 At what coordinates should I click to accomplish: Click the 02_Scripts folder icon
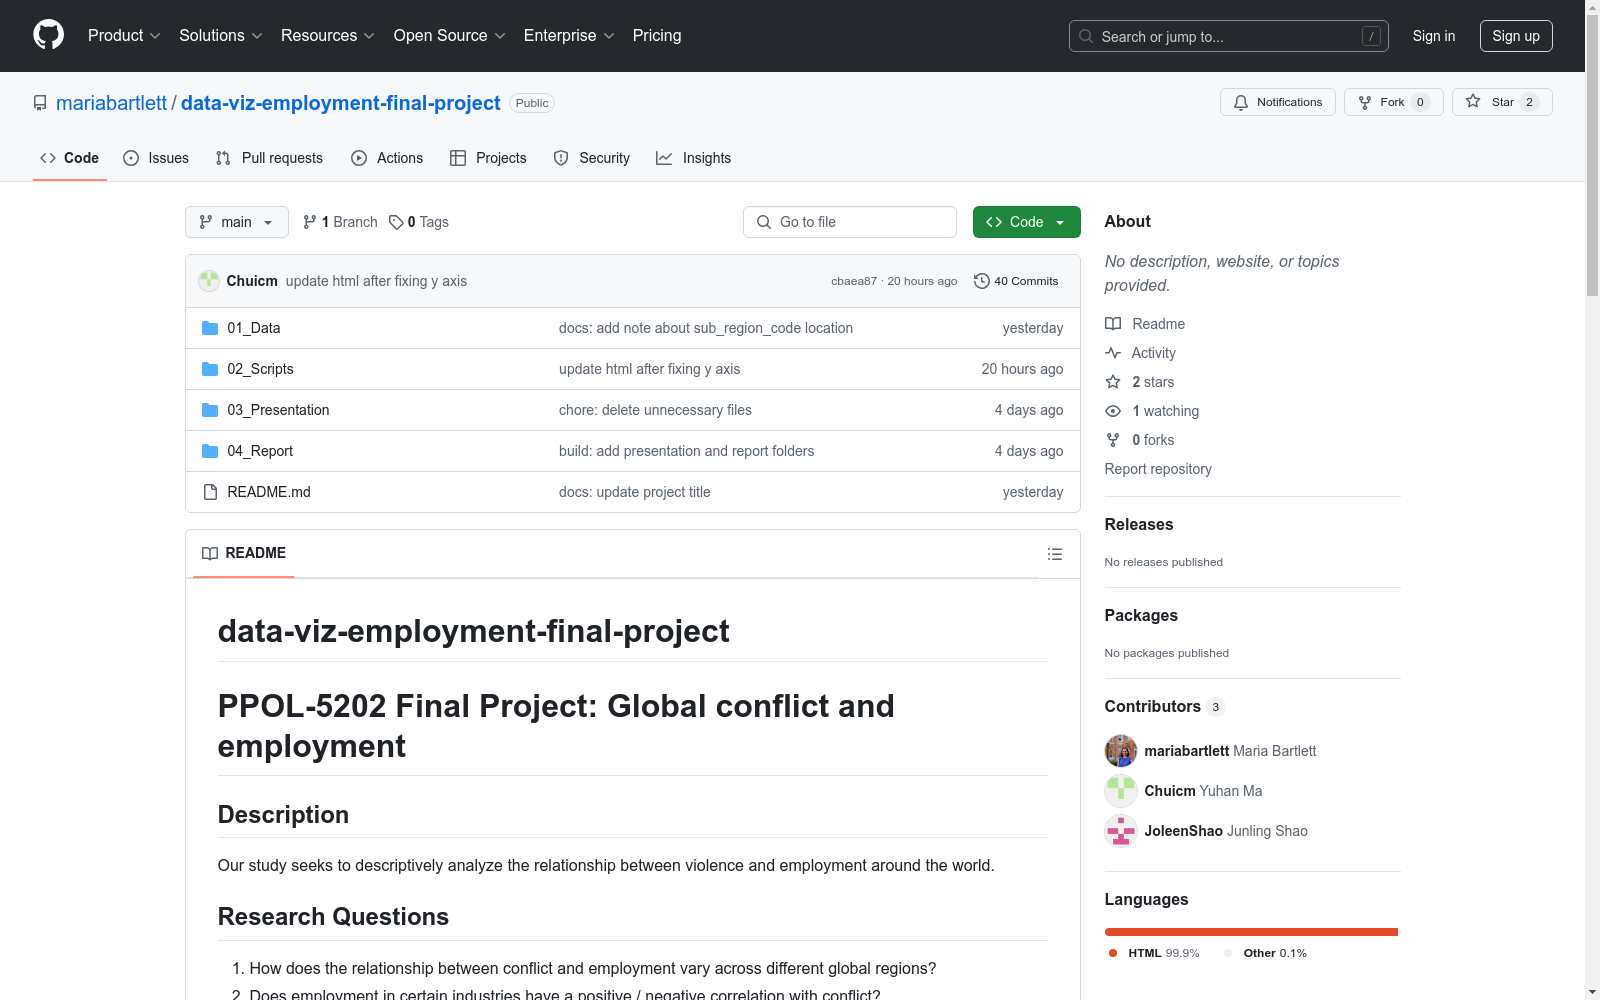point(210,369)
